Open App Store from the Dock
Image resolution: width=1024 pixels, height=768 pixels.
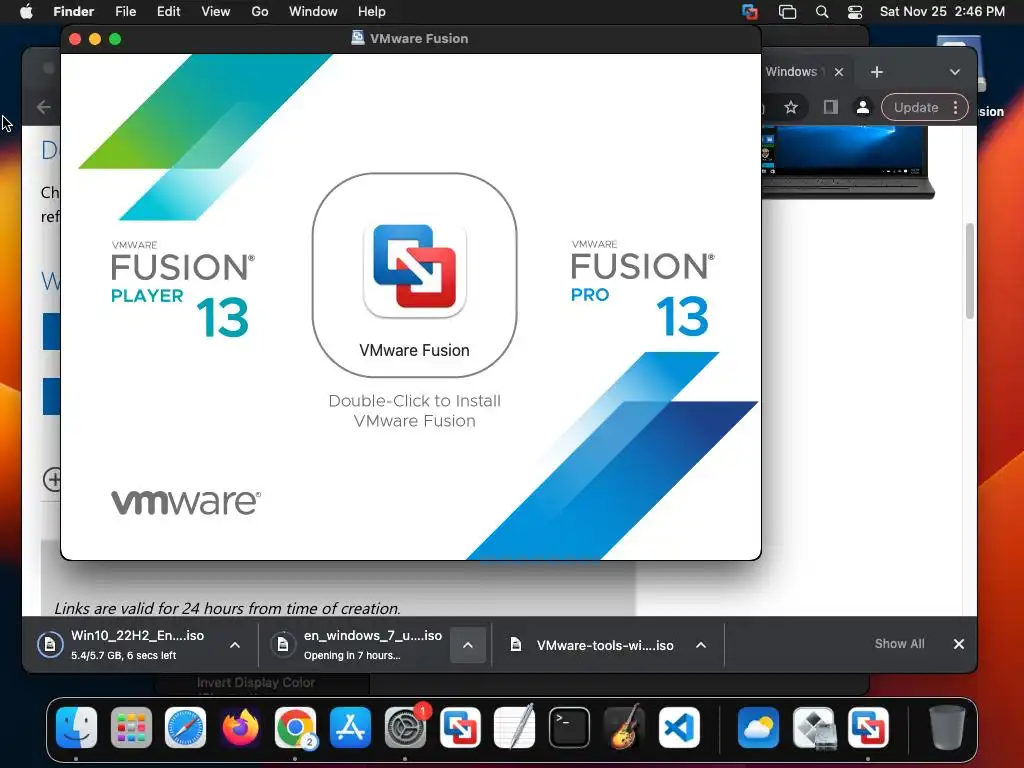350,727
